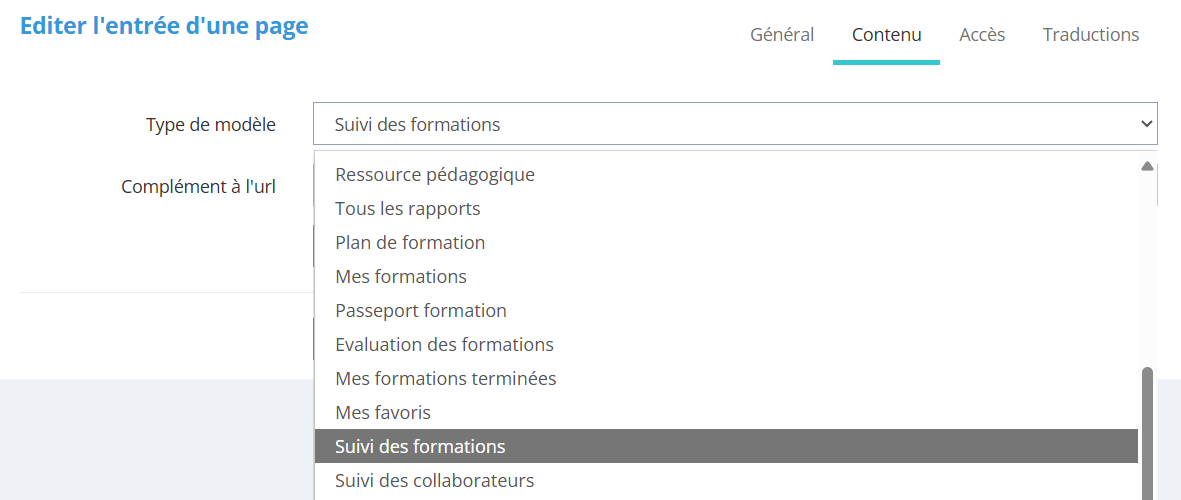Go to the Accès tab
This screenshot has width=1181, height=500.
click(x=982, y=35)
